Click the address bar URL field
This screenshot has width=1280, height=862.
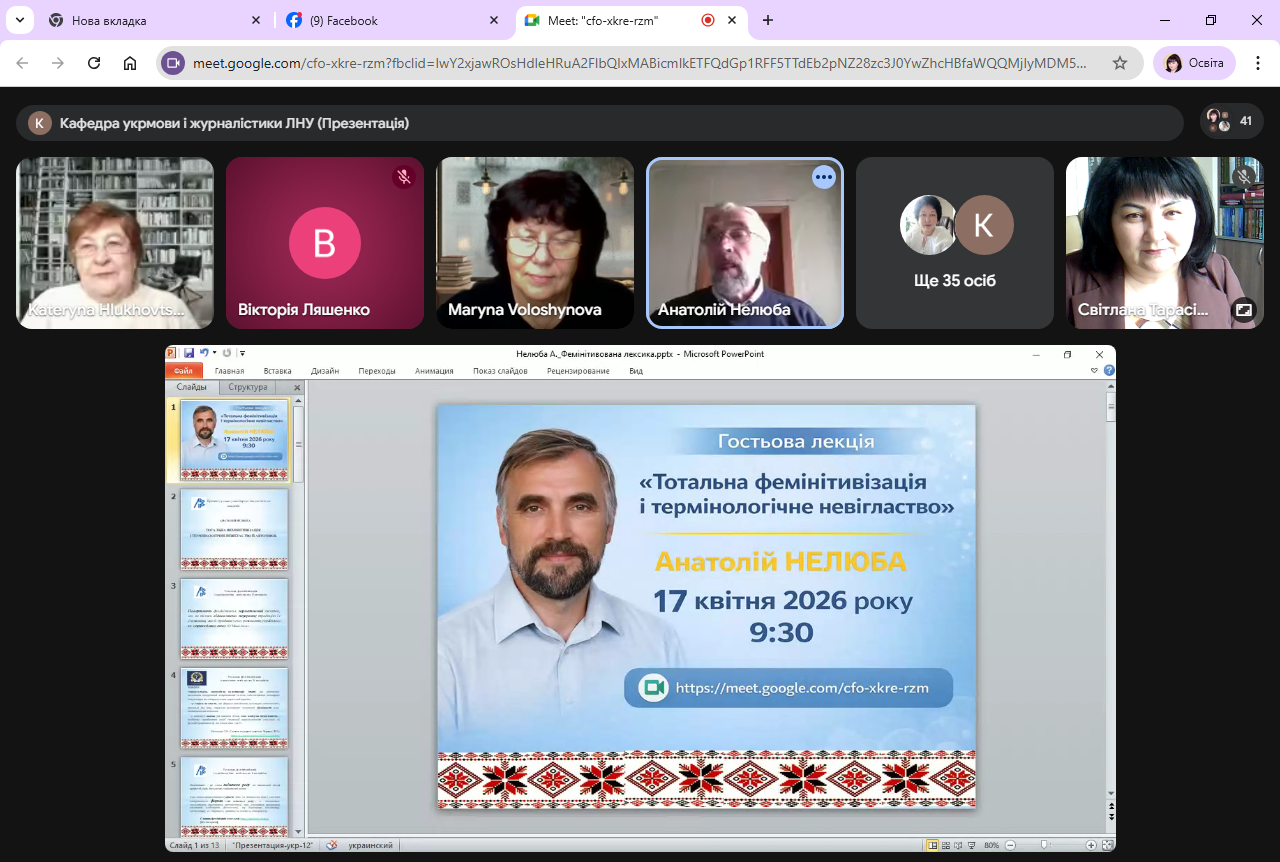click(640, 63)
